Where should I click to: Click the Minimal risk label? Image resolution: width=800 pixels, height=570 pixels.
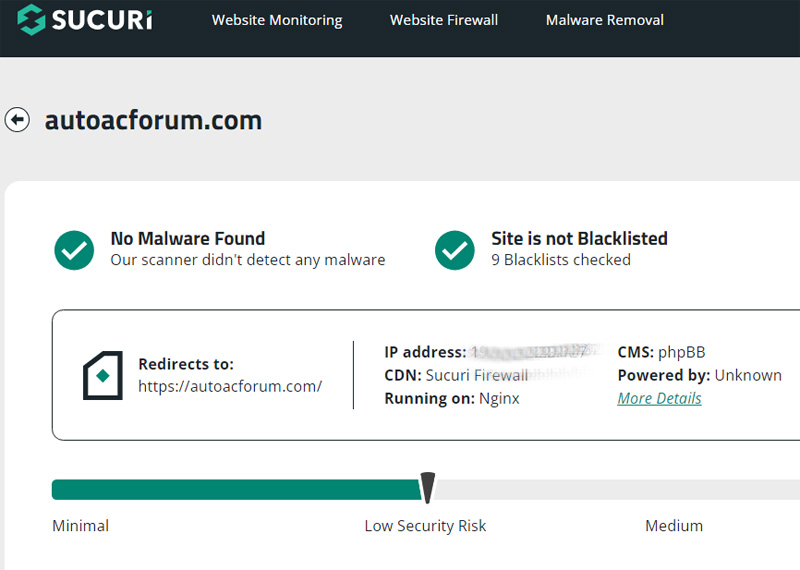coord(81,526)
